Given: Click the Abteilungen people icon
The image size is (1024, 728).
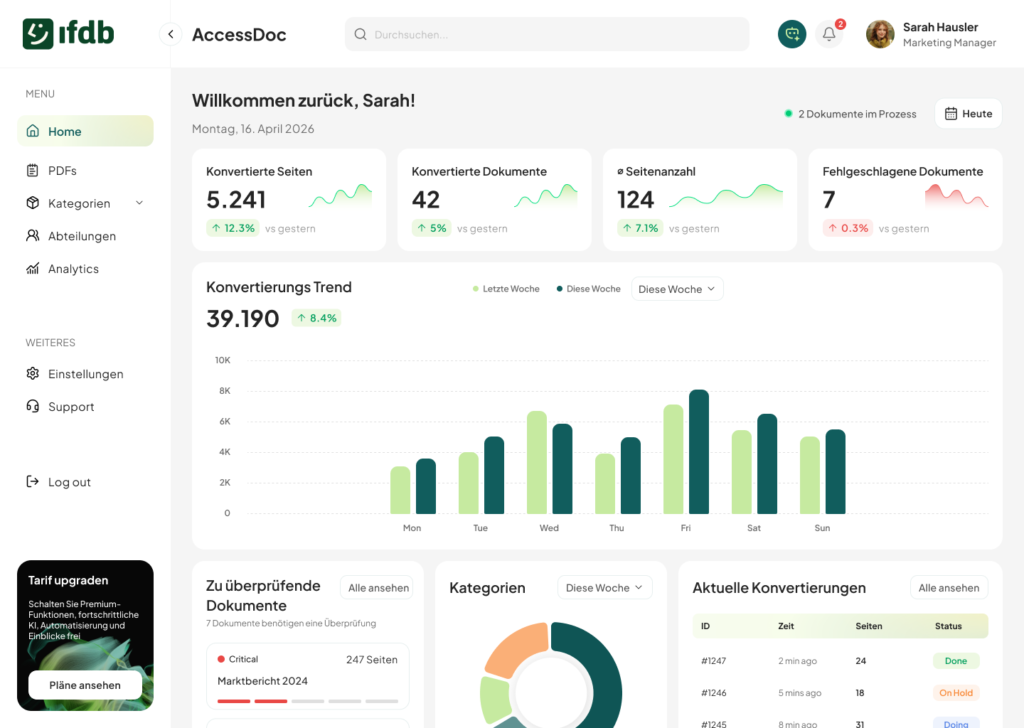Looking at the screenshot, I should pos(33,236).
